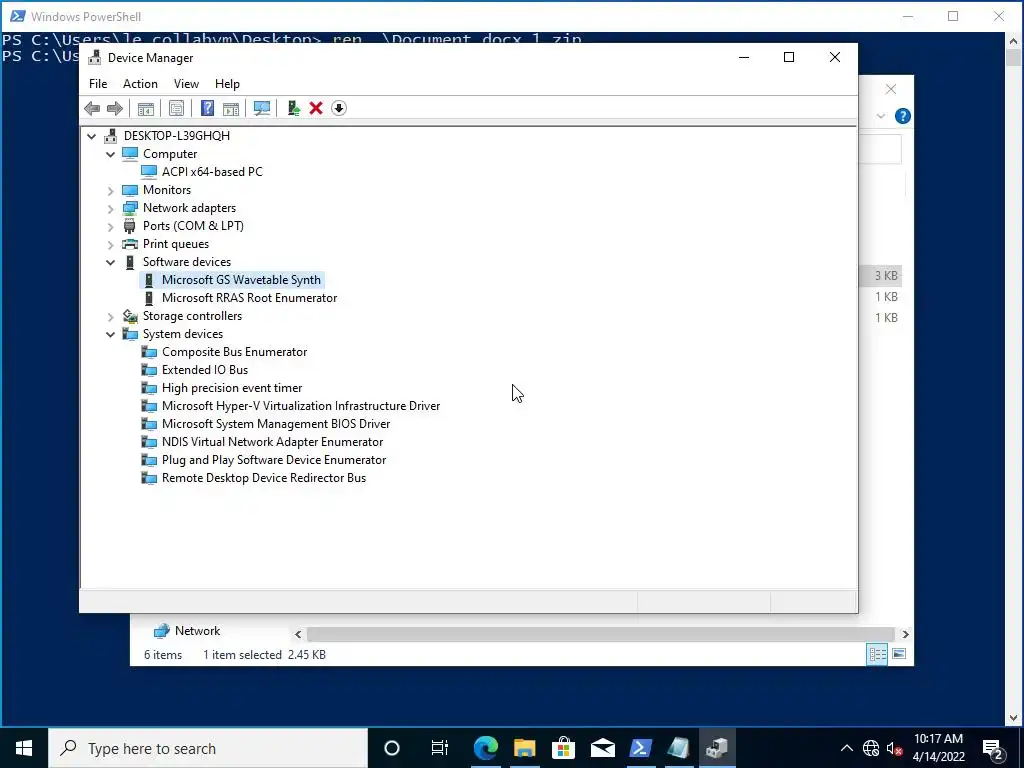
Task: Click File Explorer blue Help icon
Action: [903, 116]
